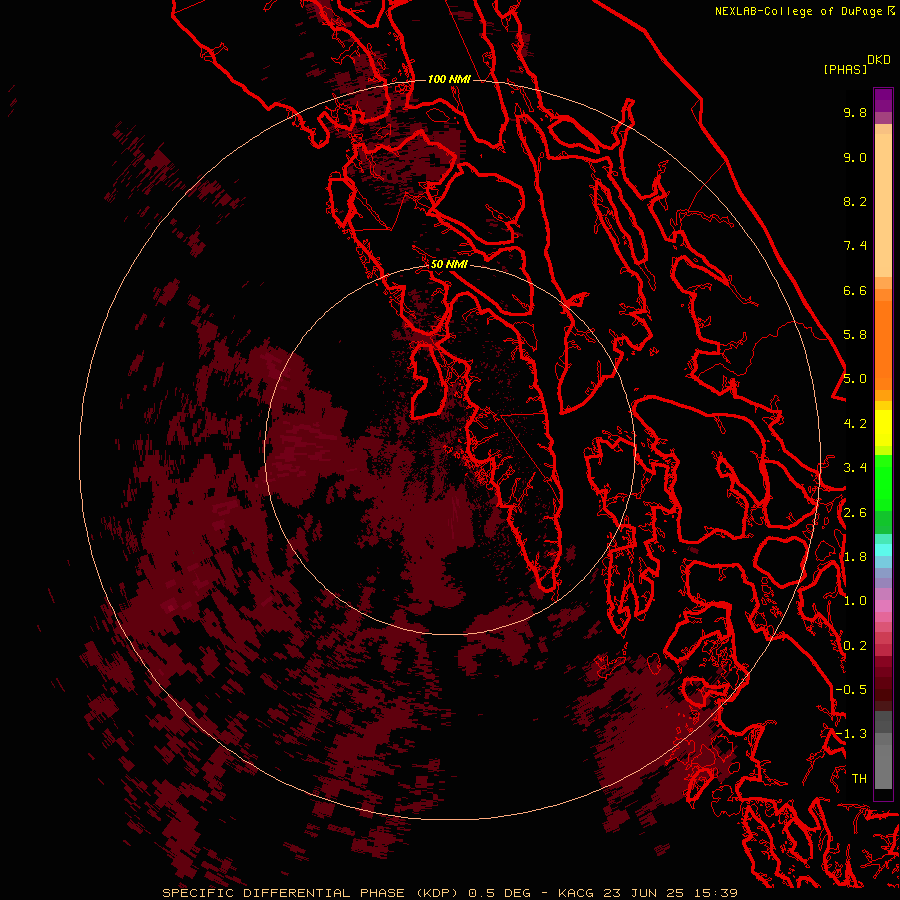The width and height of the screenshot is (900, 900).
Task: Click the 4.2 legend value
Action: pyautogui.click(x=855, y=424)
